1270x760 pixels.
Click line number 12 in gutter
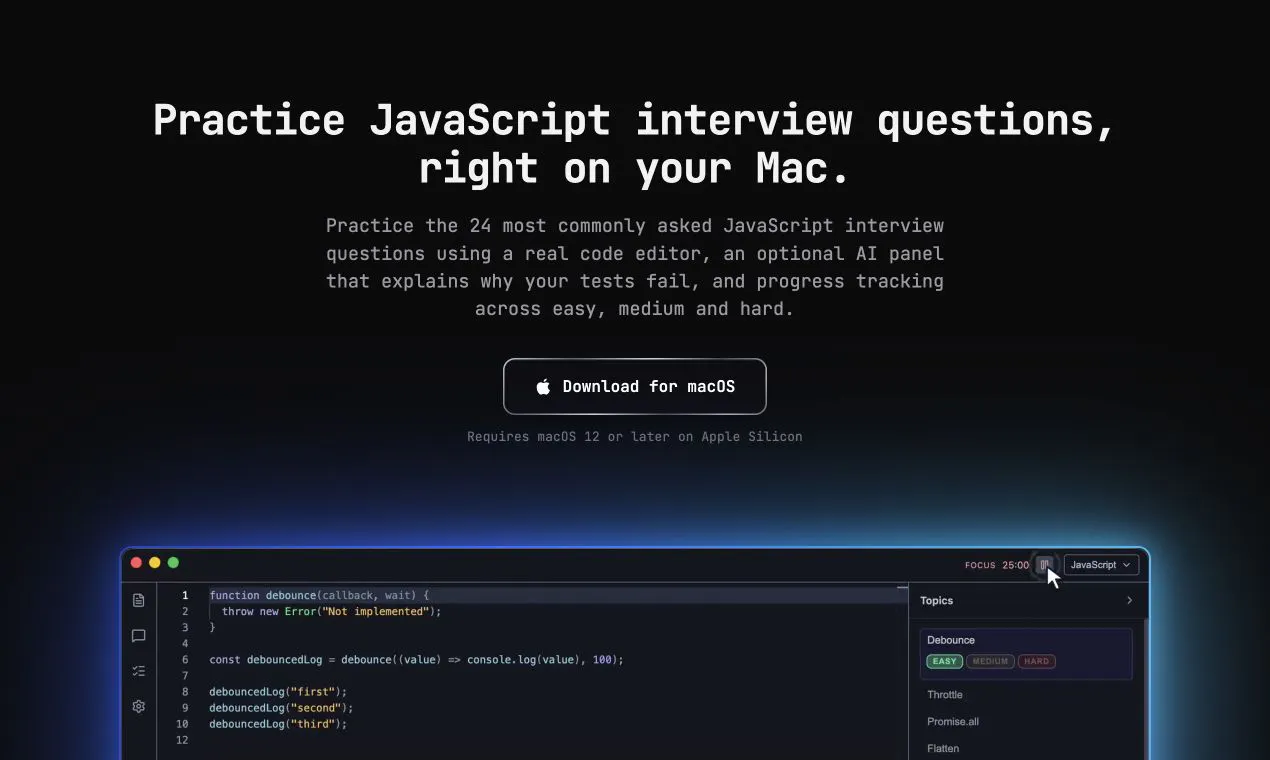click(182, 740)
